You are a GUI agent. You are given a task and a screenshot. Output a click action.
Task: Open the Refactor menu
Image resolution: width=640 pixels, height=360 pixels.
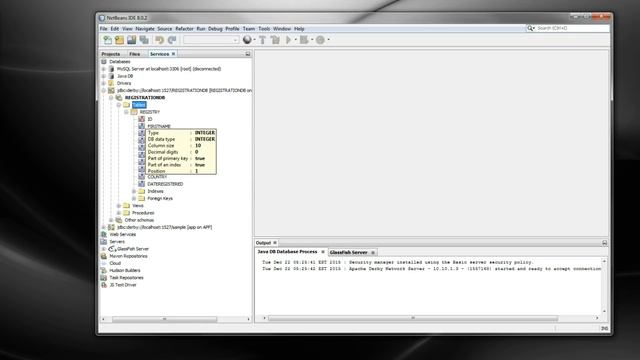coord(184,29)
